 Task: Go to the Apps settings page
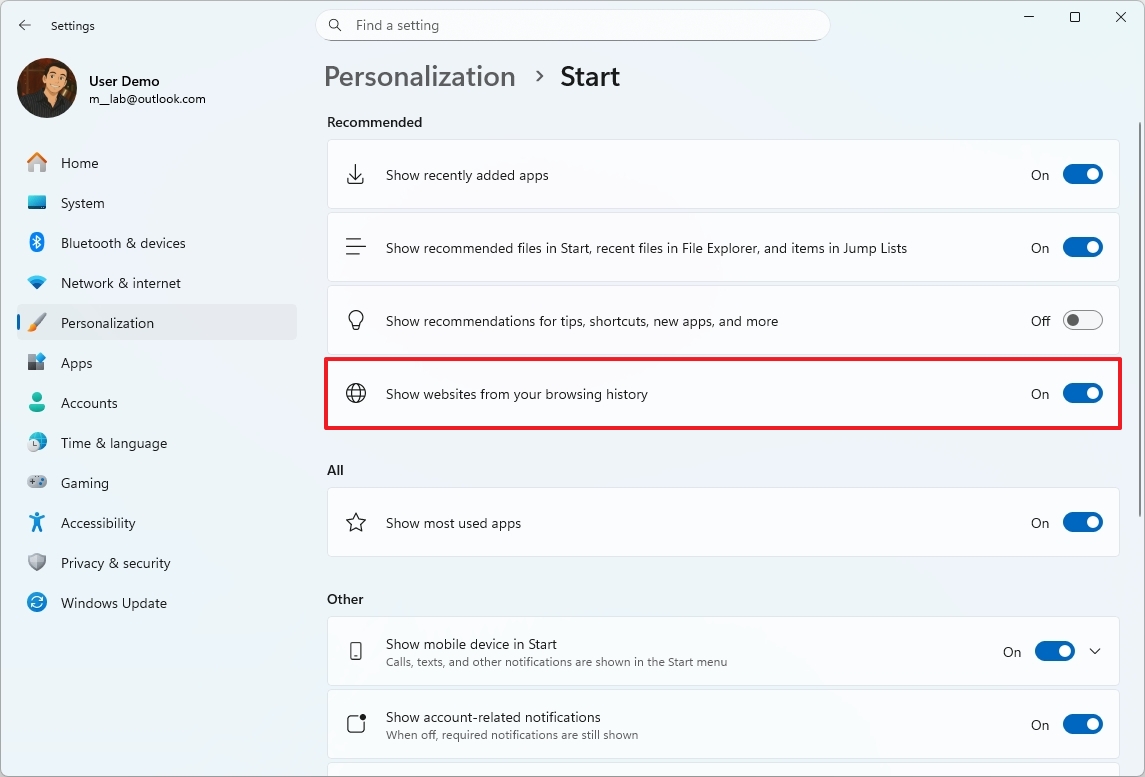point(76,363)
